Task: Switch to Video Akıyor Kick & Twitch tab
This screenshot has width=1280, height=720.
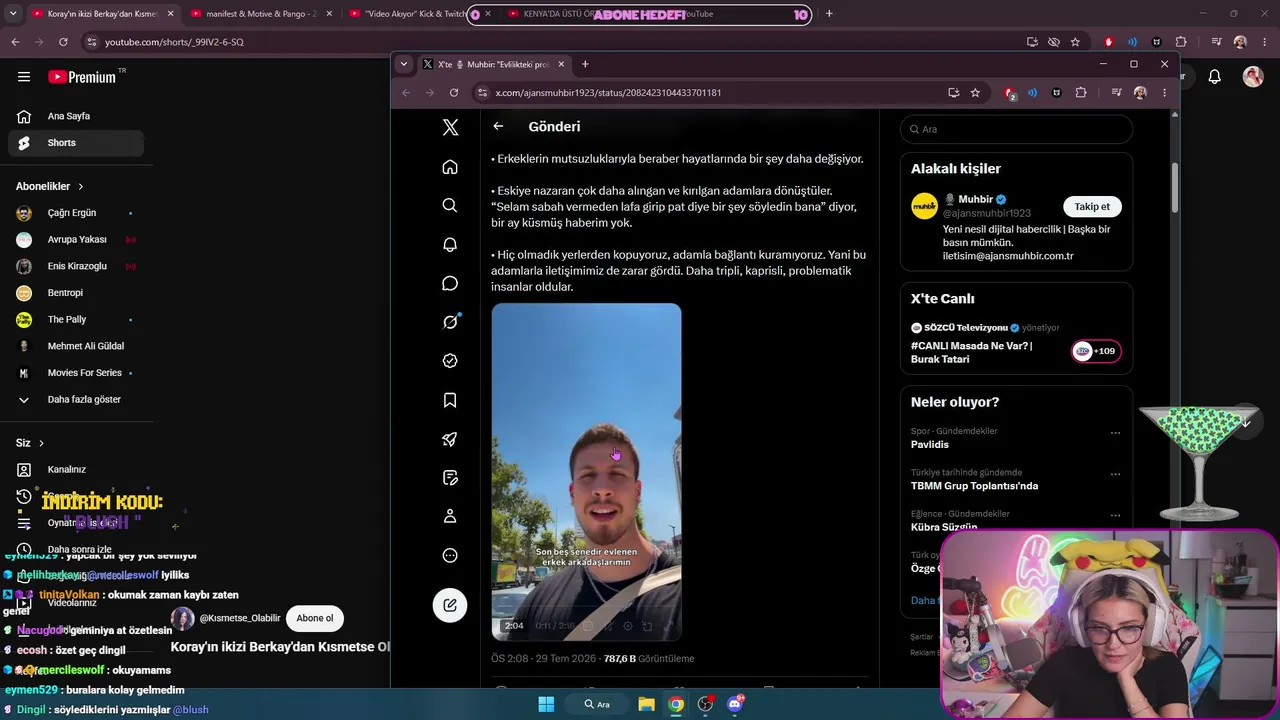Action: click(x=419, y=14)
